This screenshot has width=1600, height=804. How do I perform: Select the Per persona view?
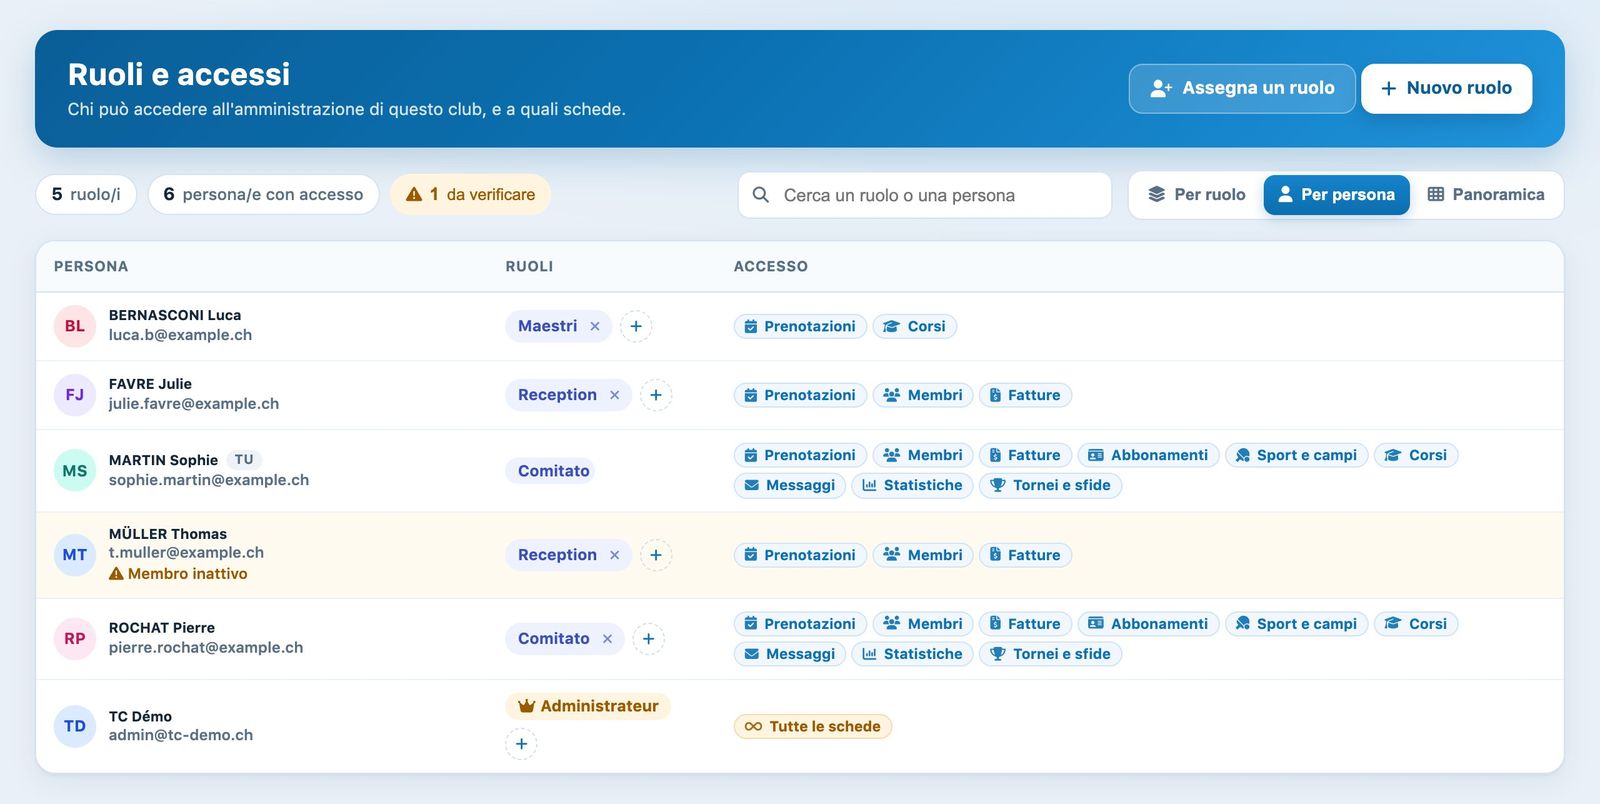pyautogui.click(x=1337, y=195)
